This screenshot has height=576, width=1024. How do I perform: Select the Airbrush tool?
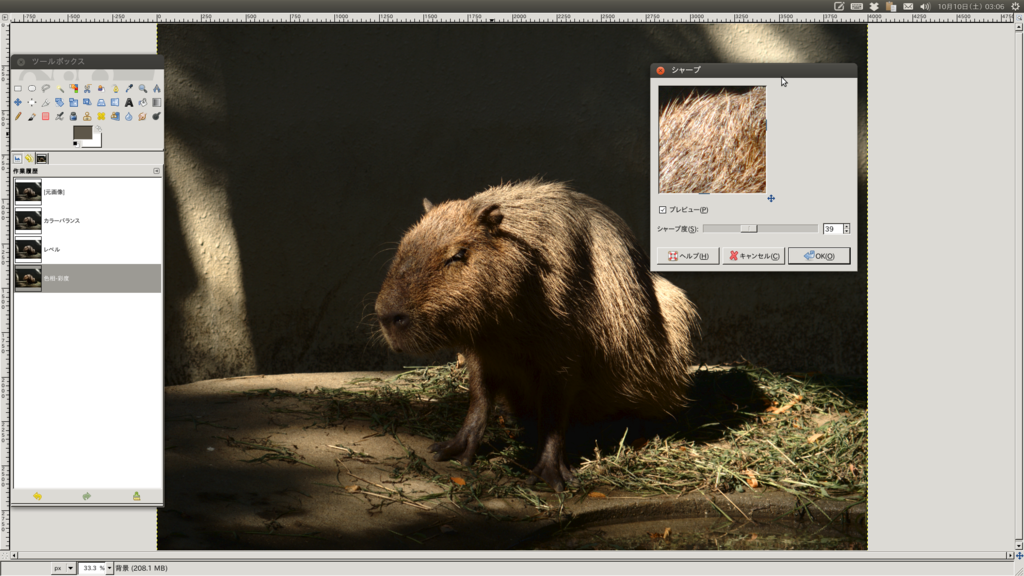(59, 116)
